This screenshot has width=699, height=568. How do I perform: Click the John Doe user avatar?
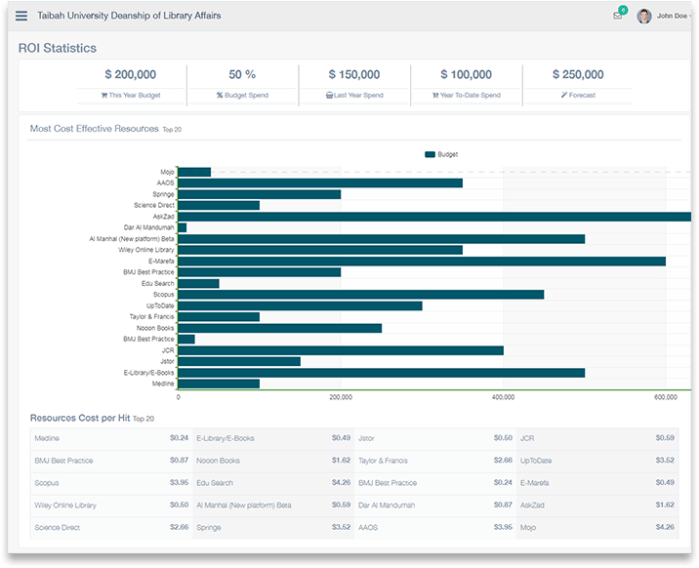click(644, 16)
